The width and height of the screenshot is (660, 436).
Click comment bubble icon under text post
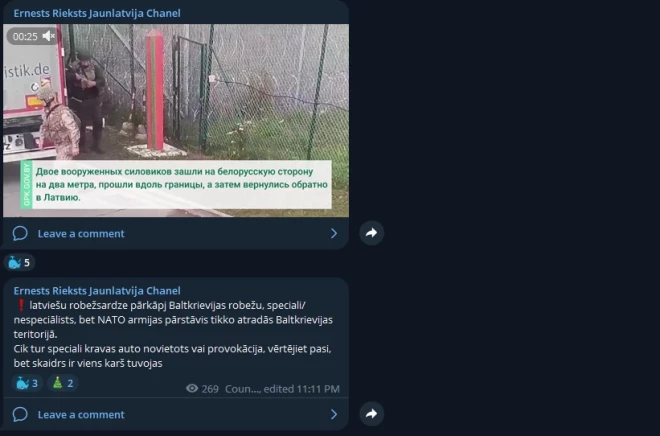(20, 414)
